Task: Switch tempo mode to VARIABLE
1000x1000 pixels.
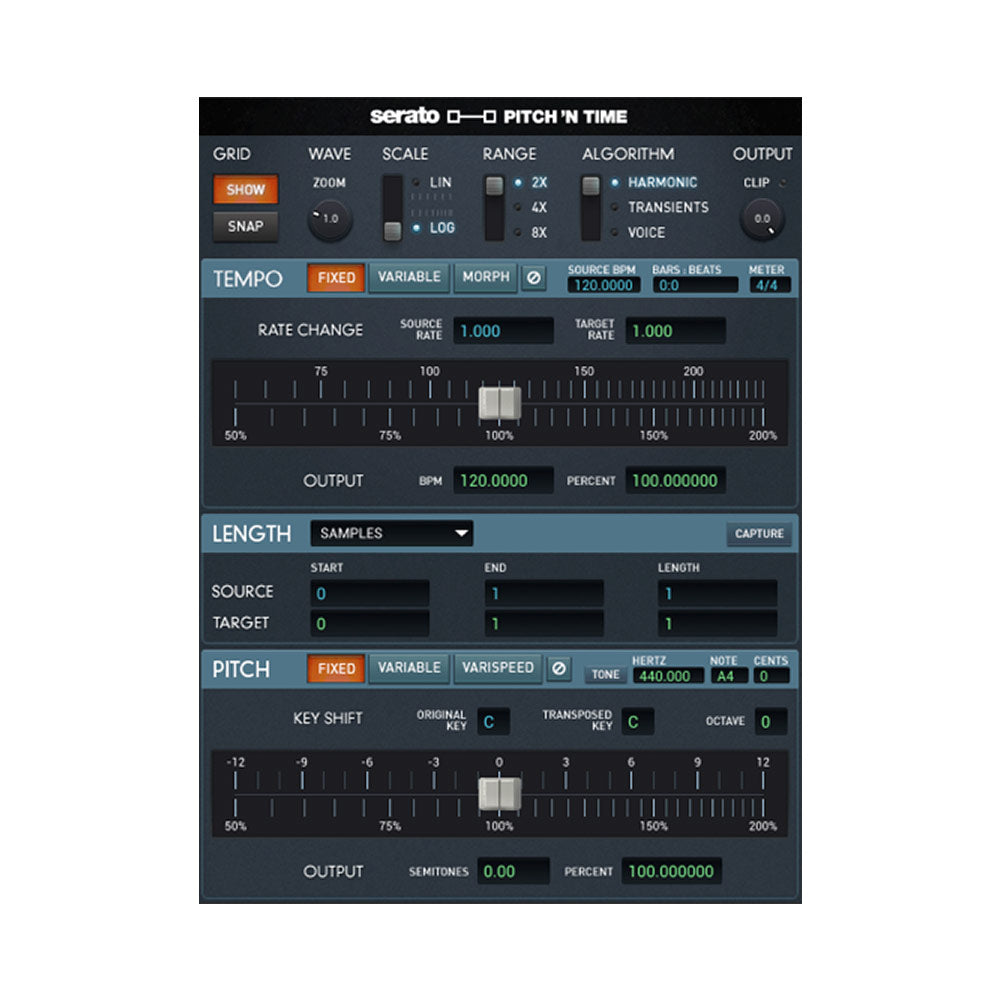Action: tap(409, 277)
